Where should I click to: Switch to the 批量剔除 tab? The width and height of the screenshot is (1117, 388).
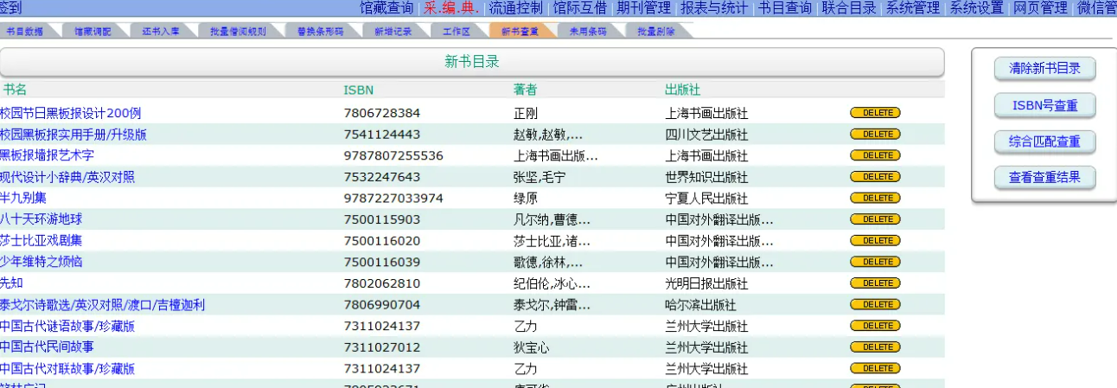click(x=657, y=31)
